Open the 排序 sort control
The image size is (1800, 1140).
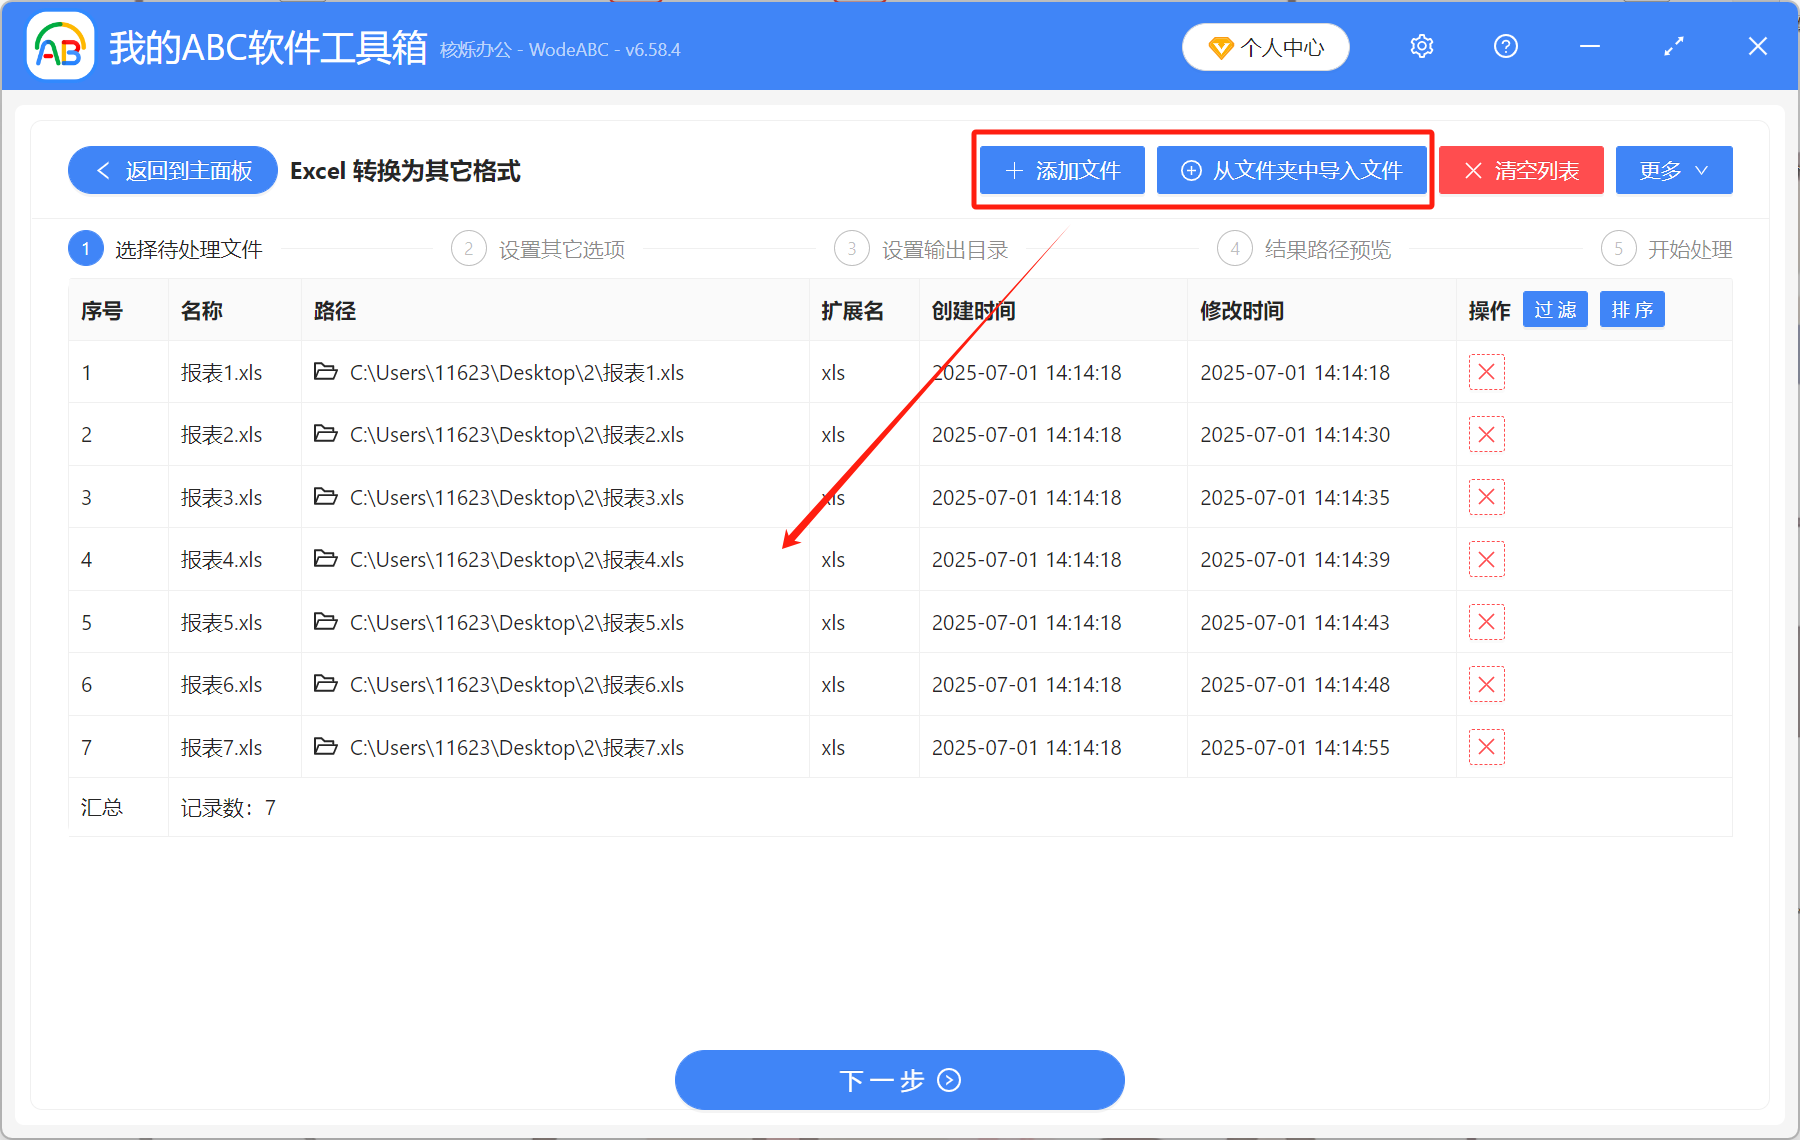(1632, 309)
